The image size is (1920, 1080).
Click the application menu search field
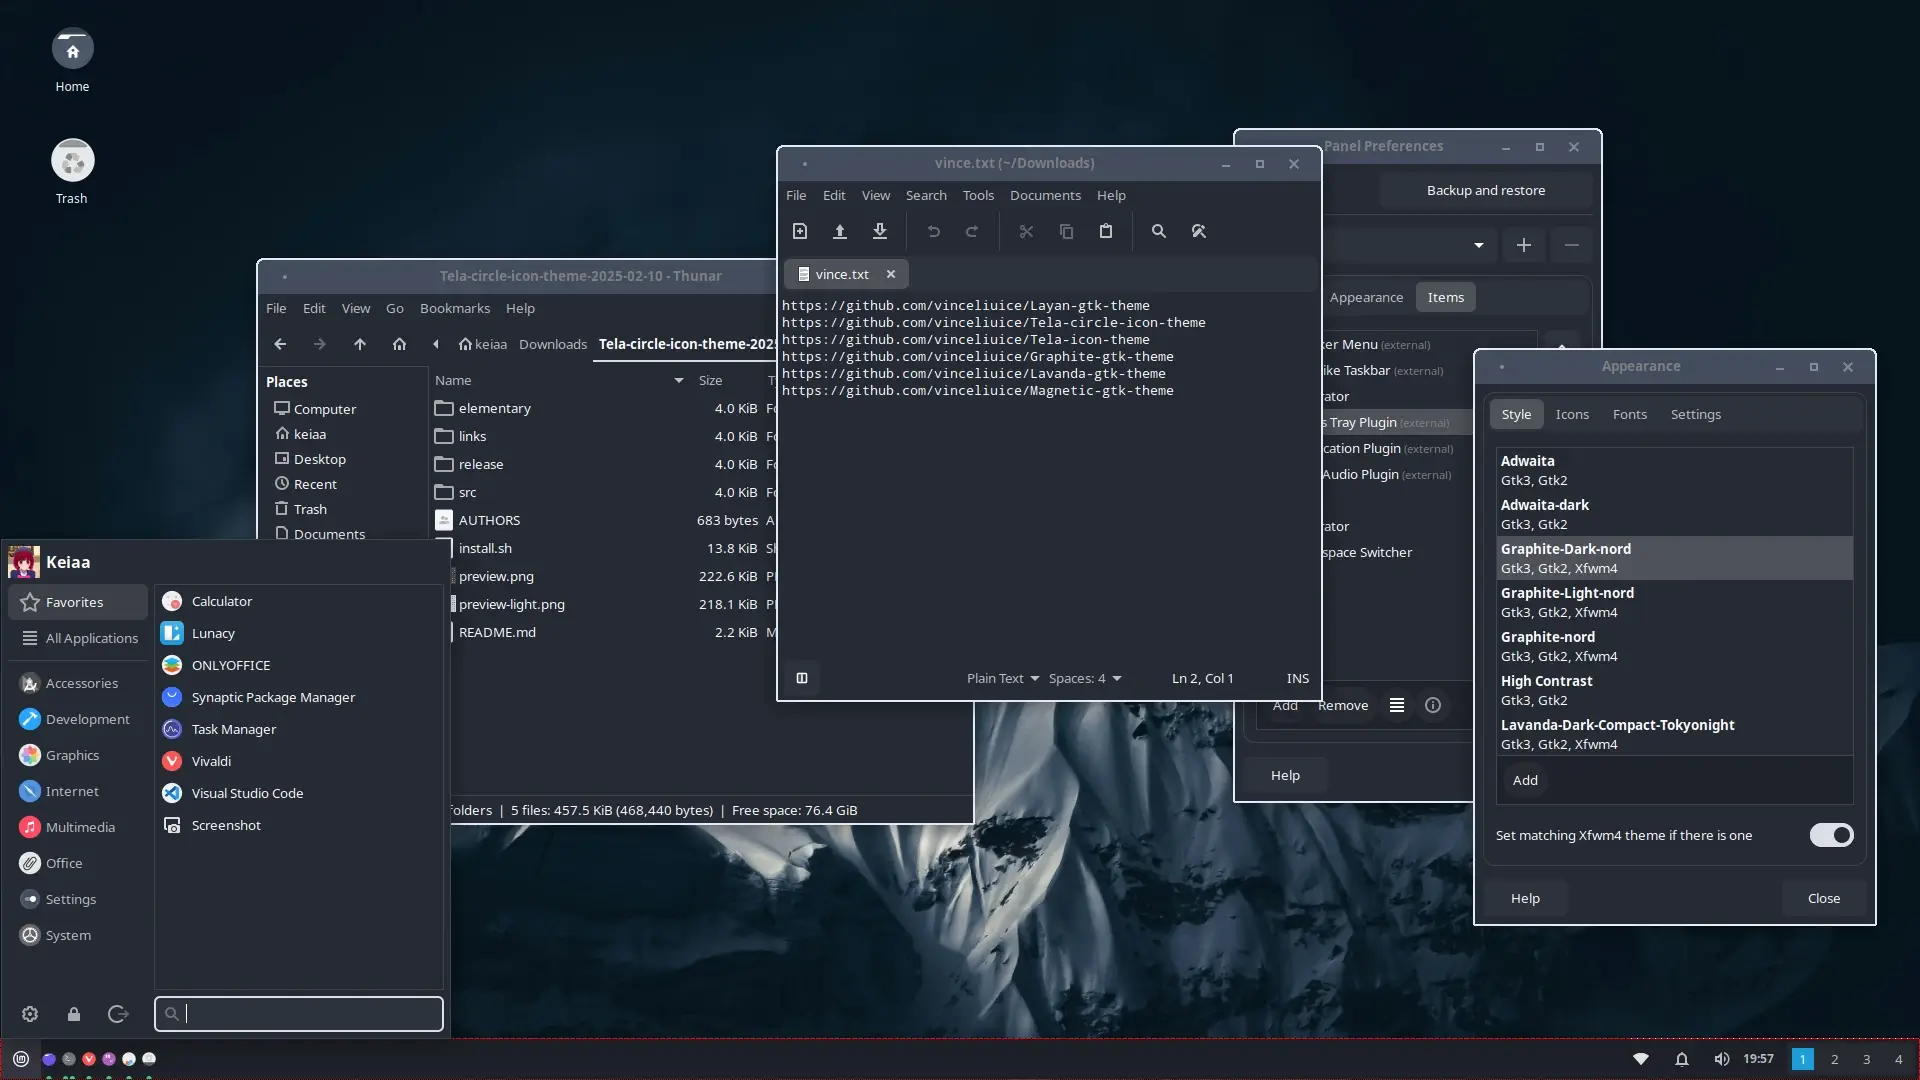pos(300,1014)
